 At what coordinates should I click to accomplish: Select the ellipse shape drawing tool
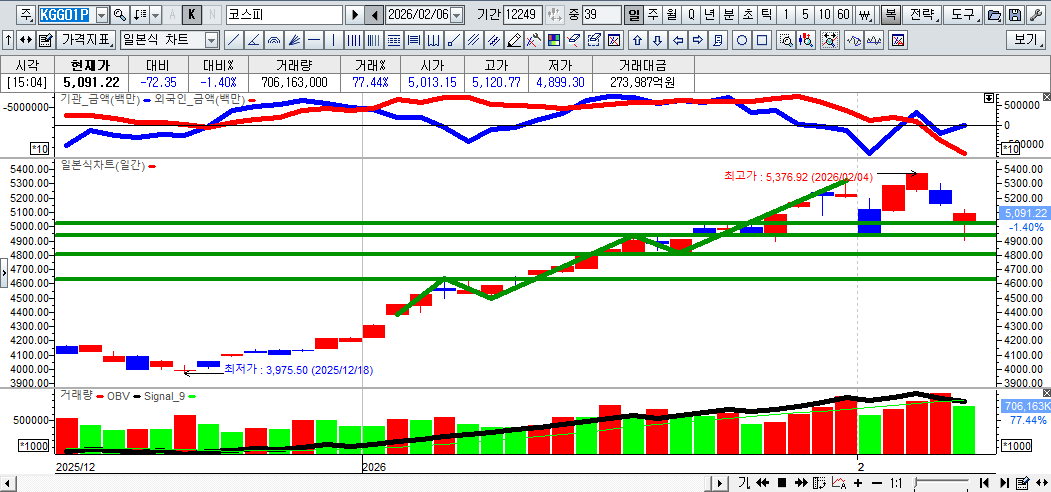tap(743, 40)
